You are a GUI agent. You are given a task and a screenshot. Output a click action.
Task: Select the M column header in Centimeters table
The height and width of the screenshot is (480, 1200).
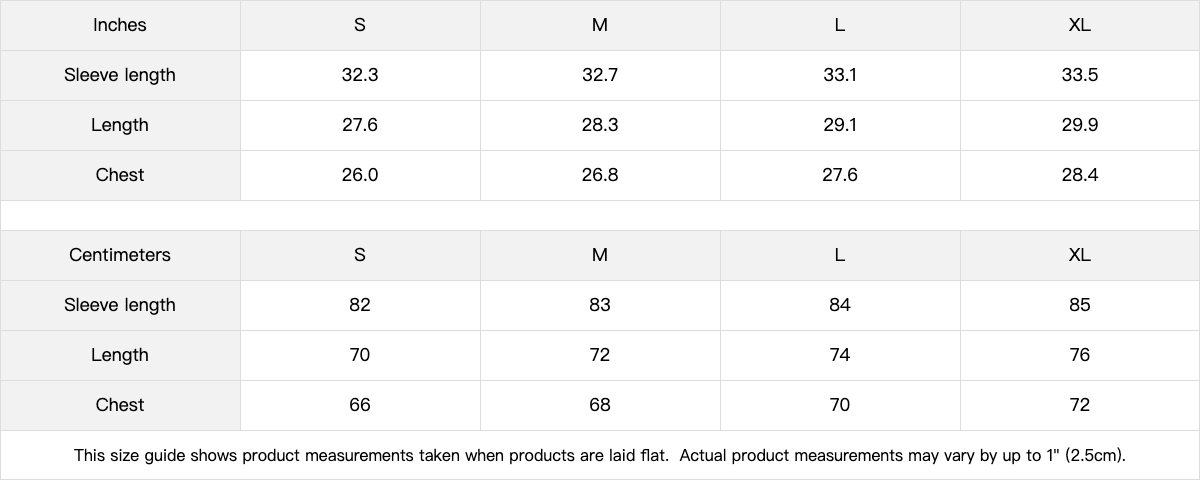coord(600,255)
